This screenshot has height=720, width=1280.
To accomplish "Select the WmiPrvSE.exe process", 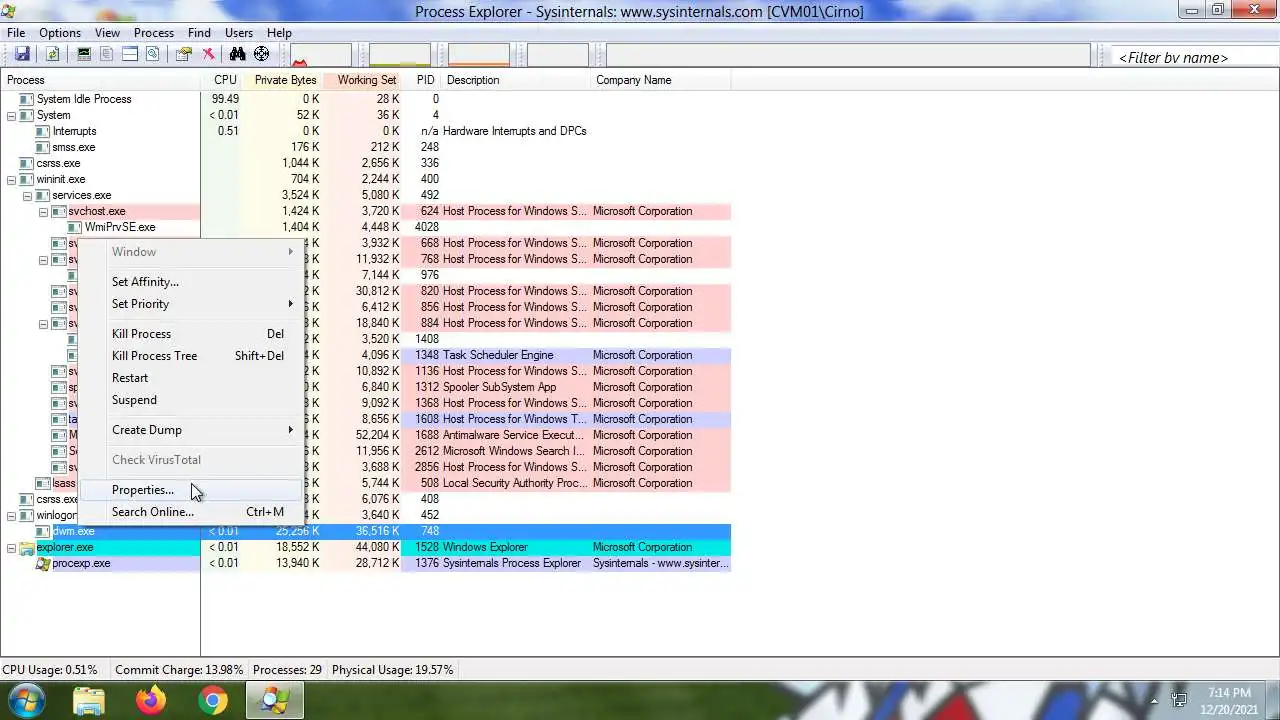I will point(366,227).
